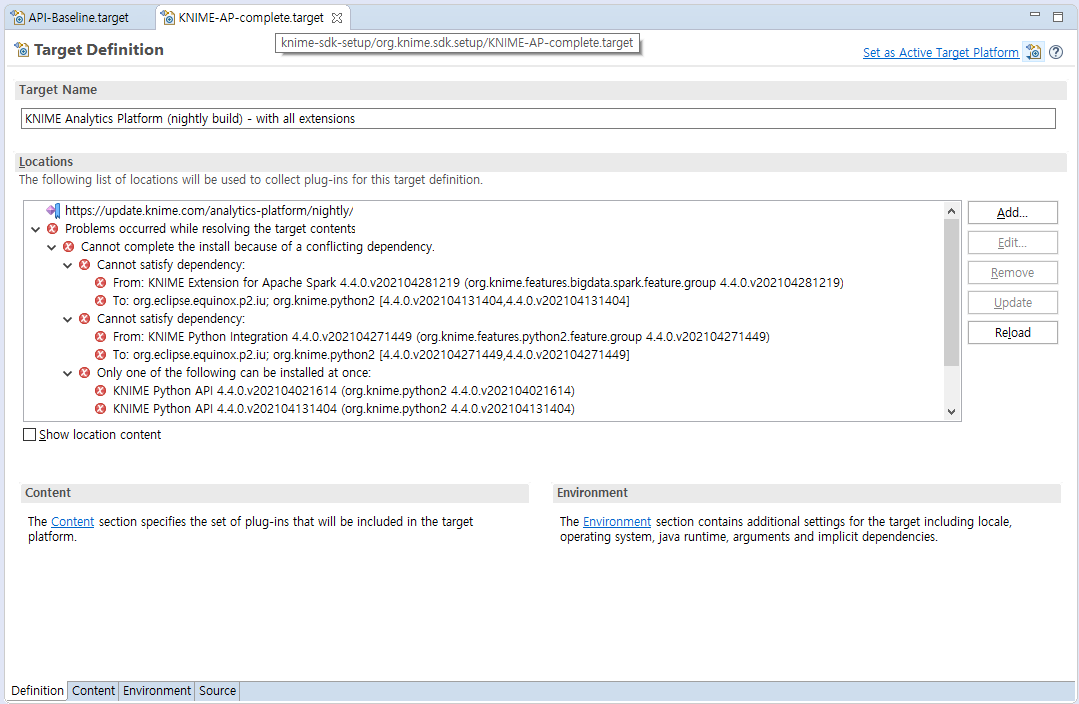Click error icon of Apache Spark 'From' row
This screenshot has height=704, width=1079.
[x=100, y=282]
